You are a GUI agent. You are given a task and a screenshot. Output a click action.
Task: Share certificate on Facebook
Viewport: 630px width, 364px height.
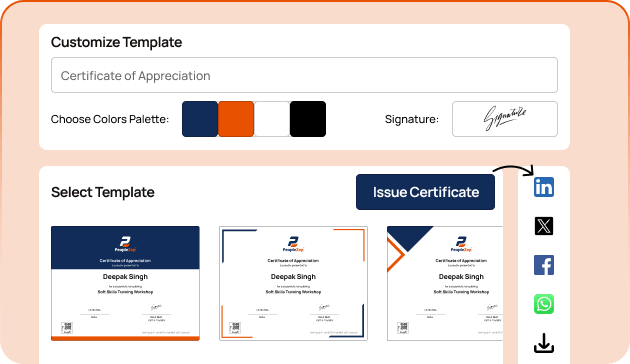pos(544,265)
